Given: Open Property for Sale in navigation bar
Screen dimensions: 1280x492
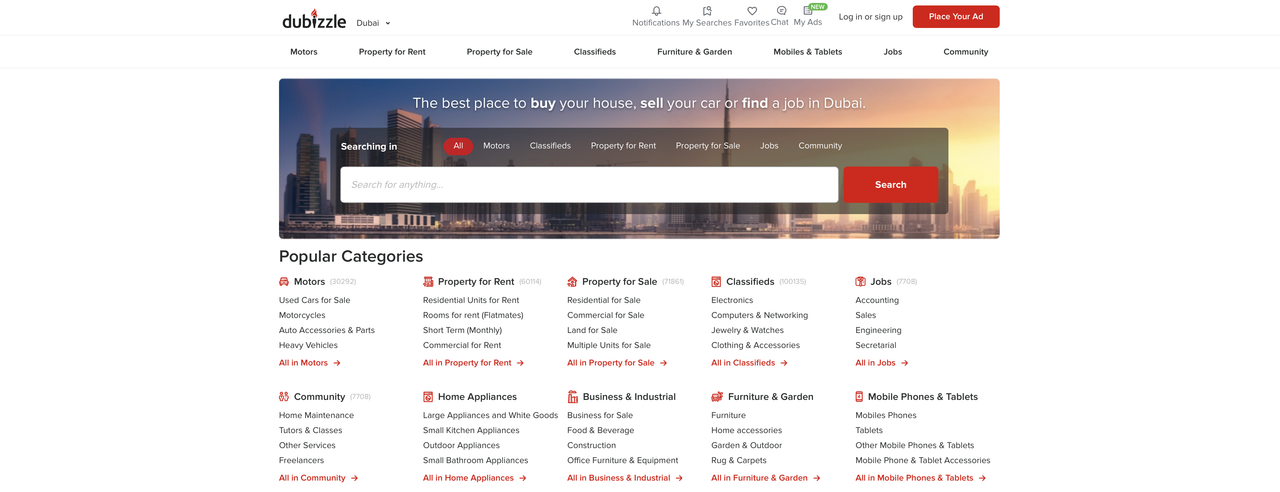Looking at the screenshot, I should click(x=499, y=52).
